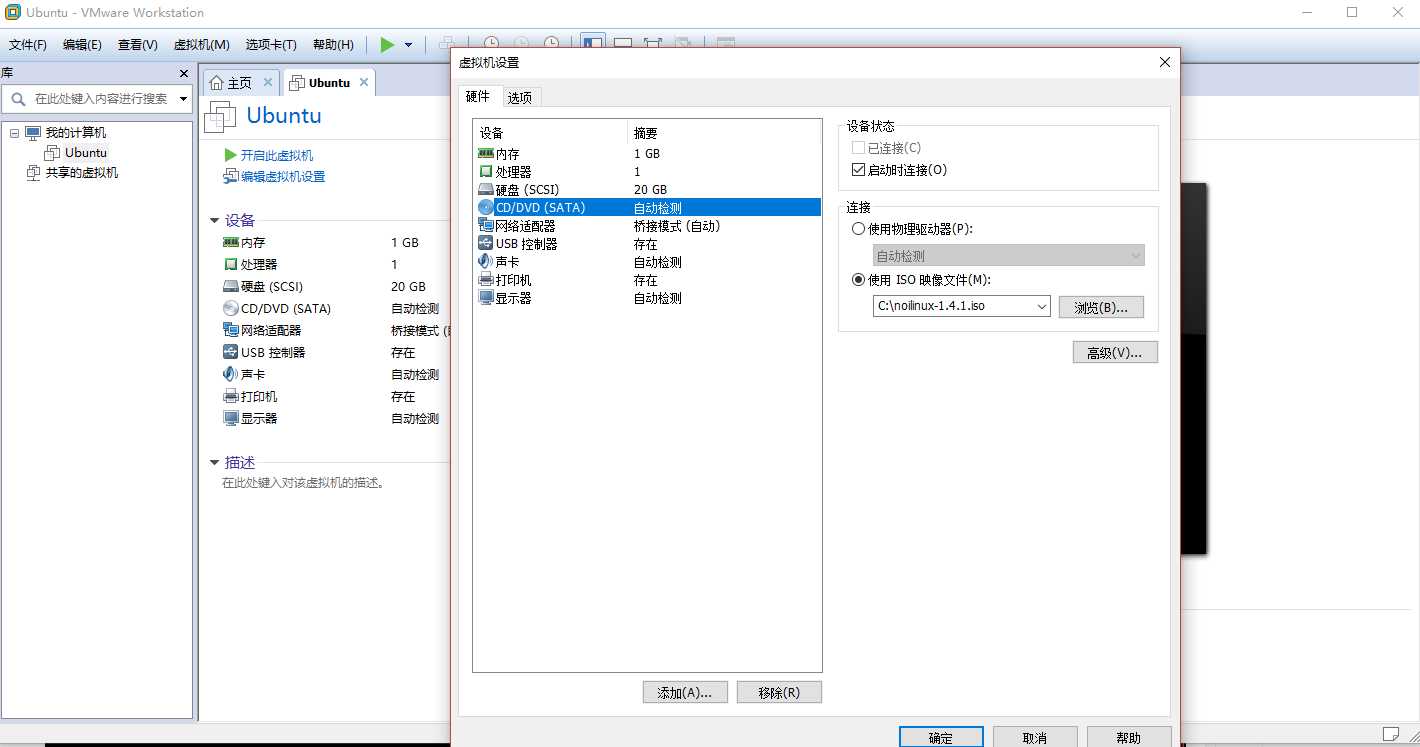Click the magnifier icon in library search
This screenshot has height=747, width=1420.
(18, 98)
